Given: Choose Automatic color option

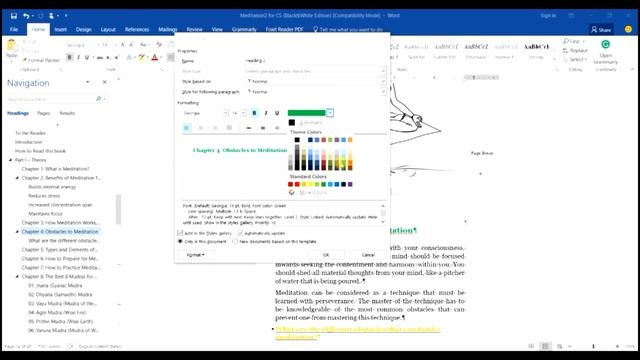Looking at the screenshot, I should (311, 122).
